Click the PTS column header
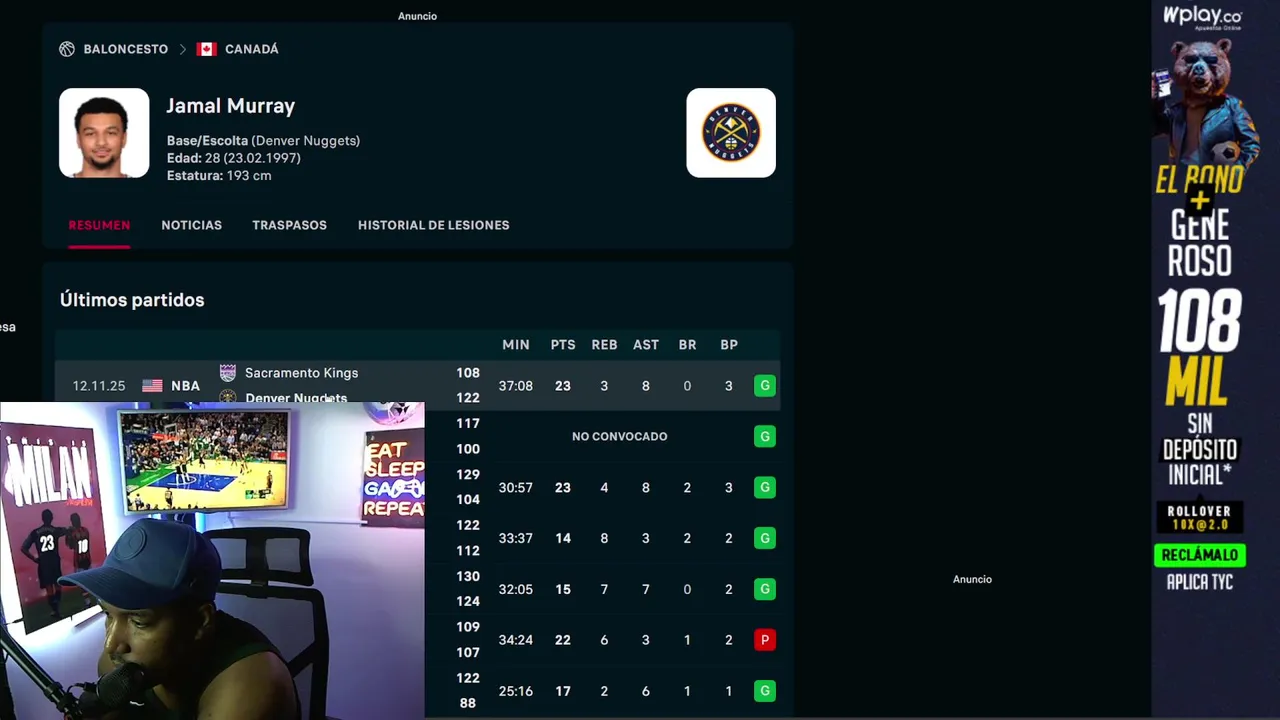 pyautogui.click(x=563, y=345)
